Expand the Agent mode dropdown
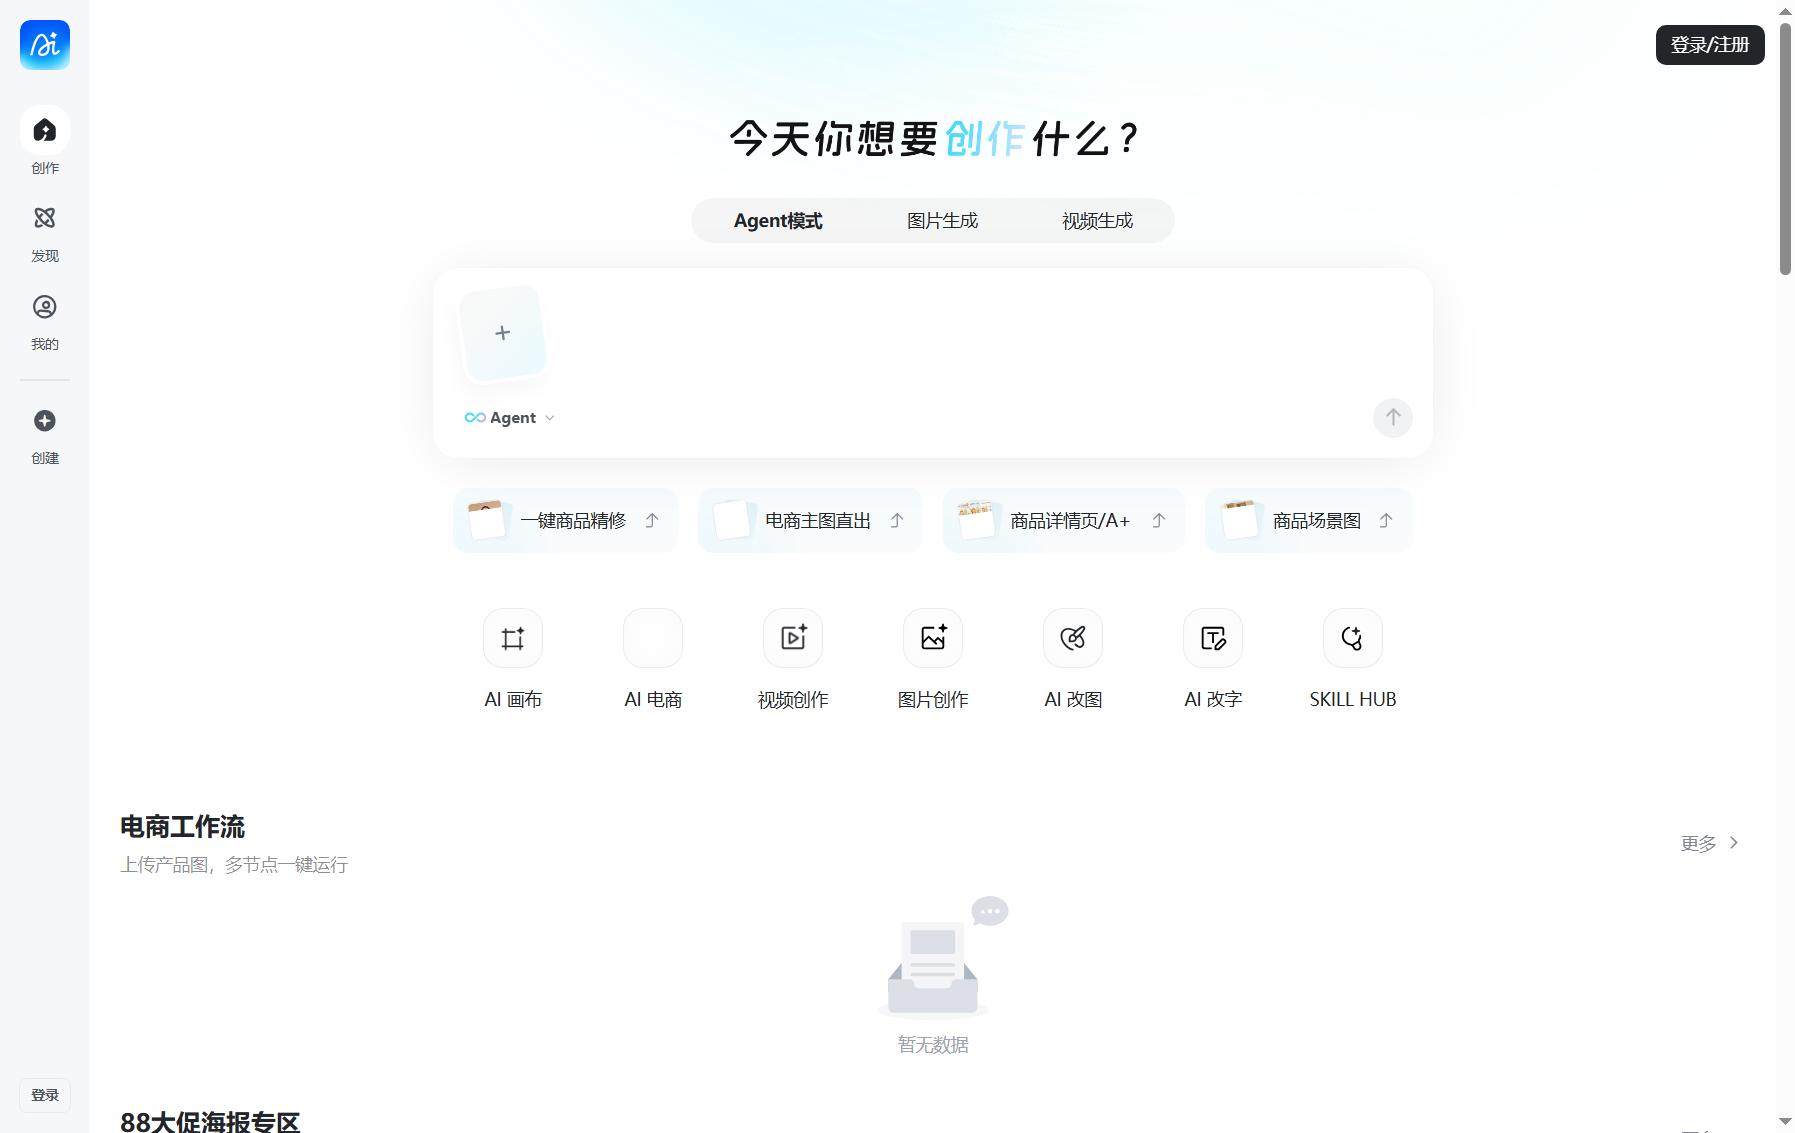 510,418
